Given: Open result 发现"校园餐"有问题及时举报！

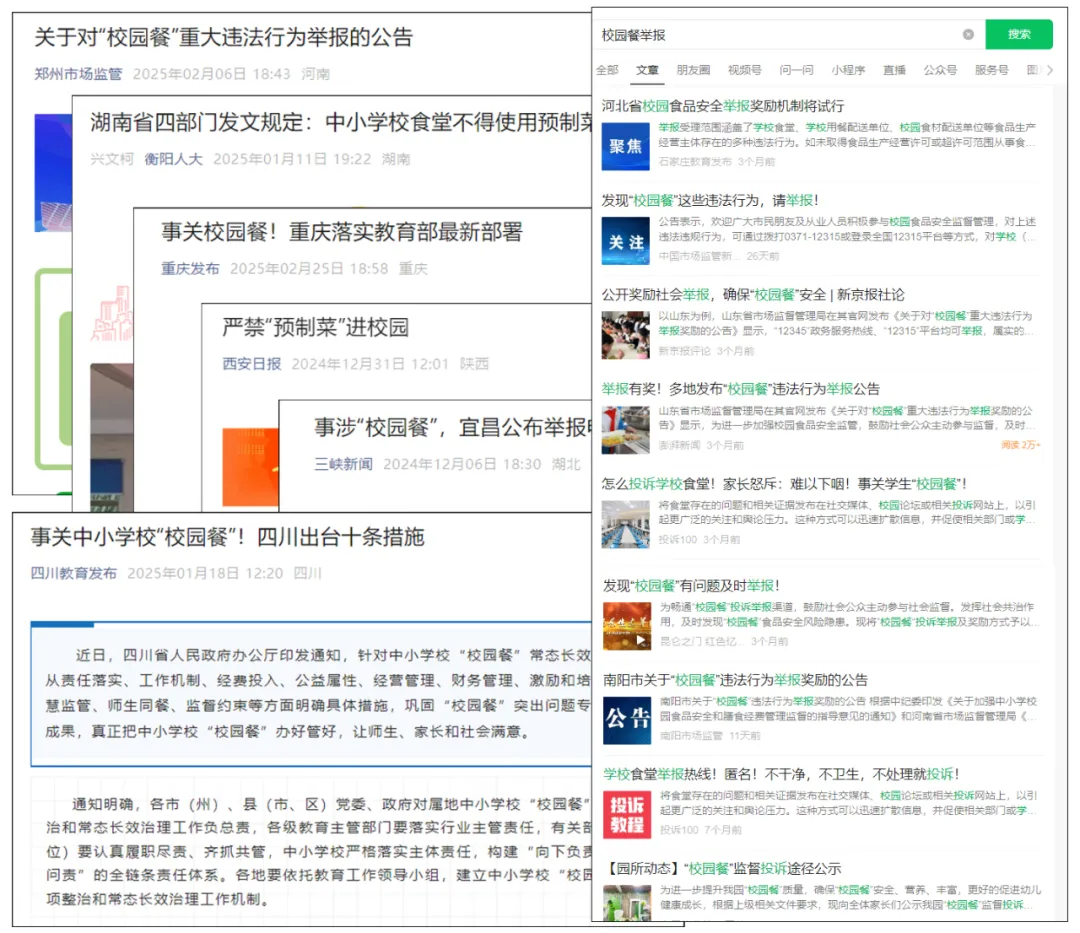Looking at the screenshot, I should coord(691,585).
